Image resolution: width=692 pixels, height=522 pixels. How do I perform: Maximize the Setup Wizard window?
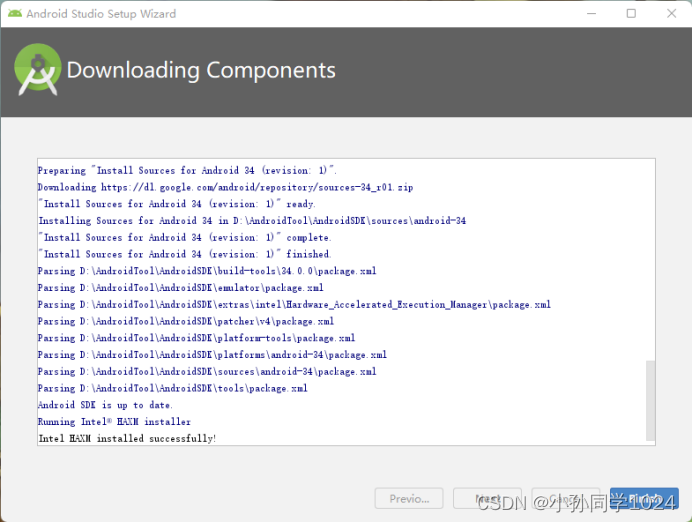click(632, 14)
